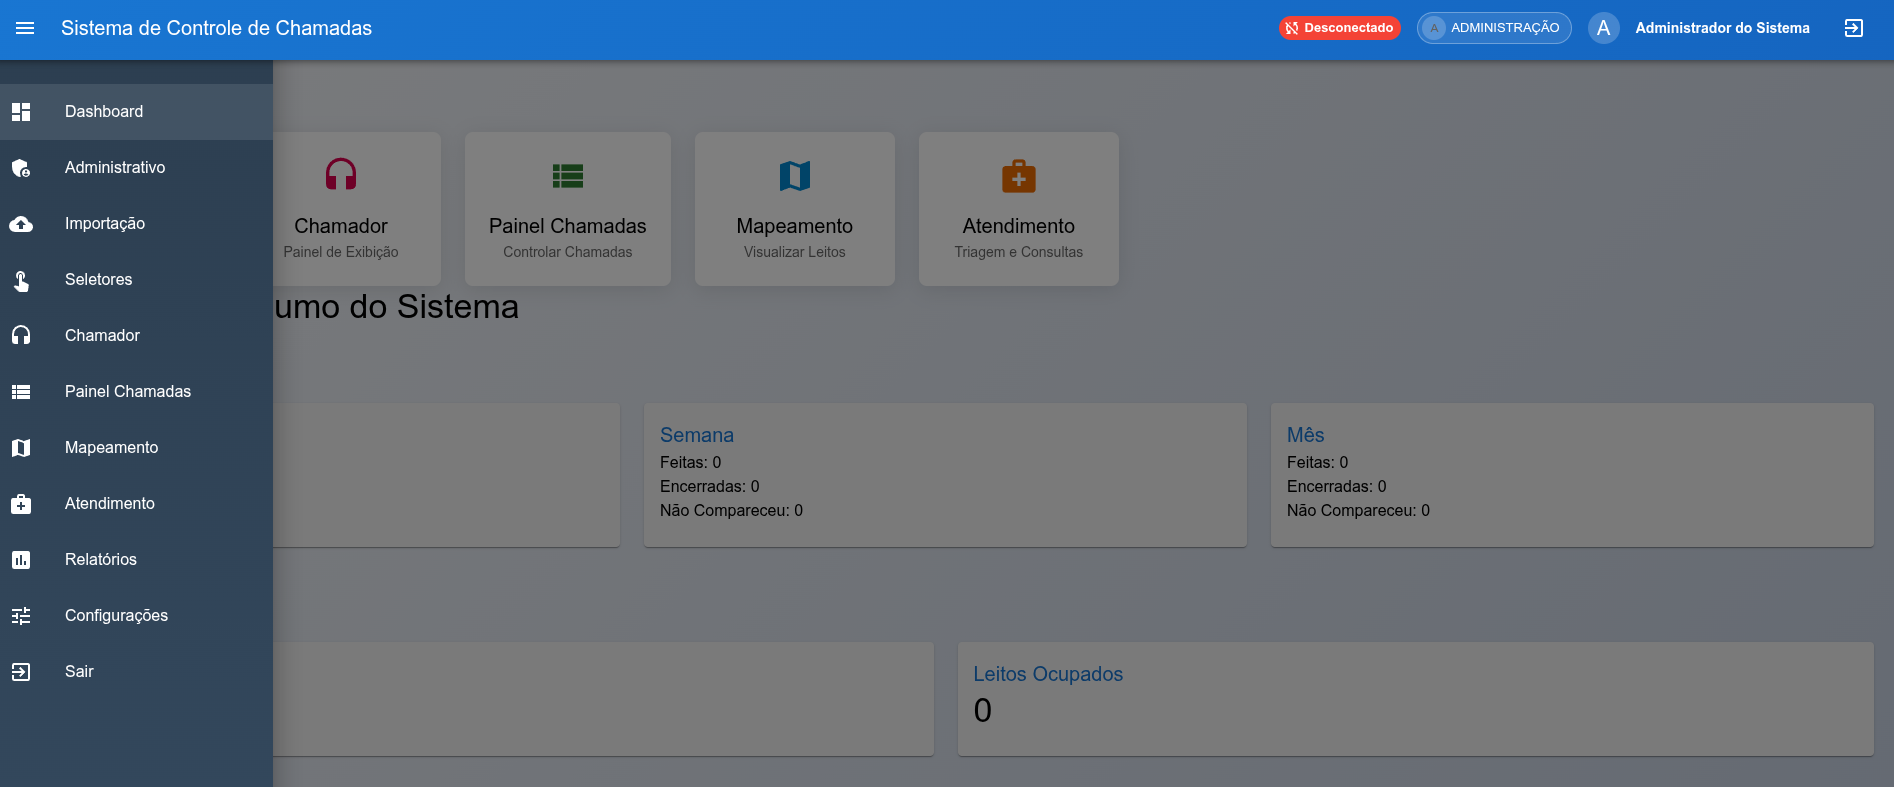Toggle the hamburger navigation menu
Screen dimensions: 1894x787
25,28
